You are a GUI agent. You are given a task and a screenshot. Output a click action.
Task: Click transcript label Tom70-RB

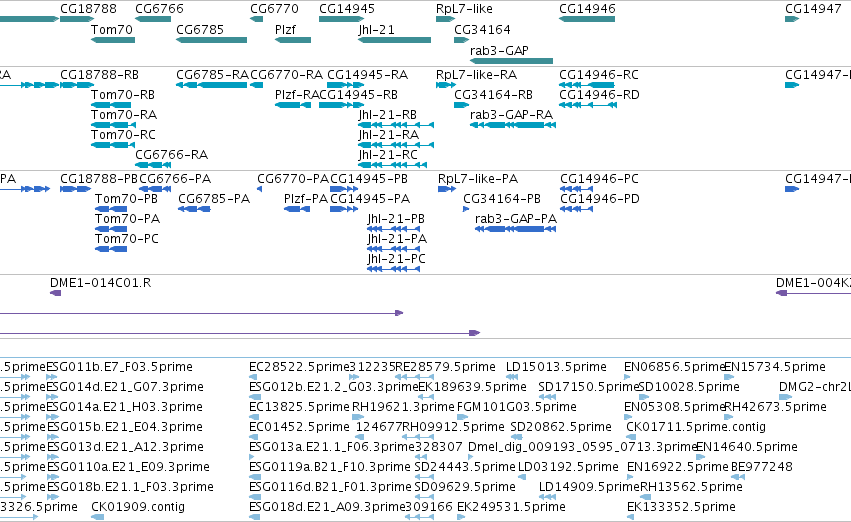coord(123,94)
